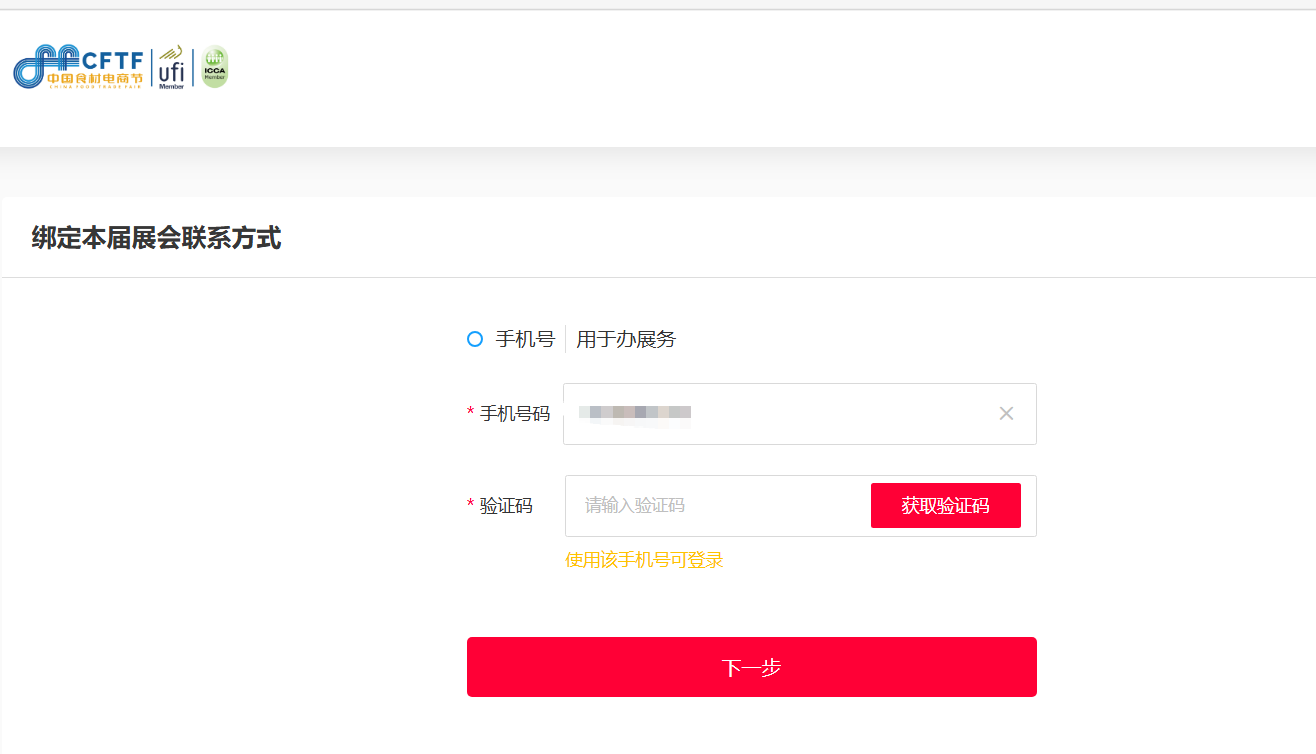Screen dimensions: 1316x754
Task: Click the 手机号 radio option label
Action: (x=525, y=339)
